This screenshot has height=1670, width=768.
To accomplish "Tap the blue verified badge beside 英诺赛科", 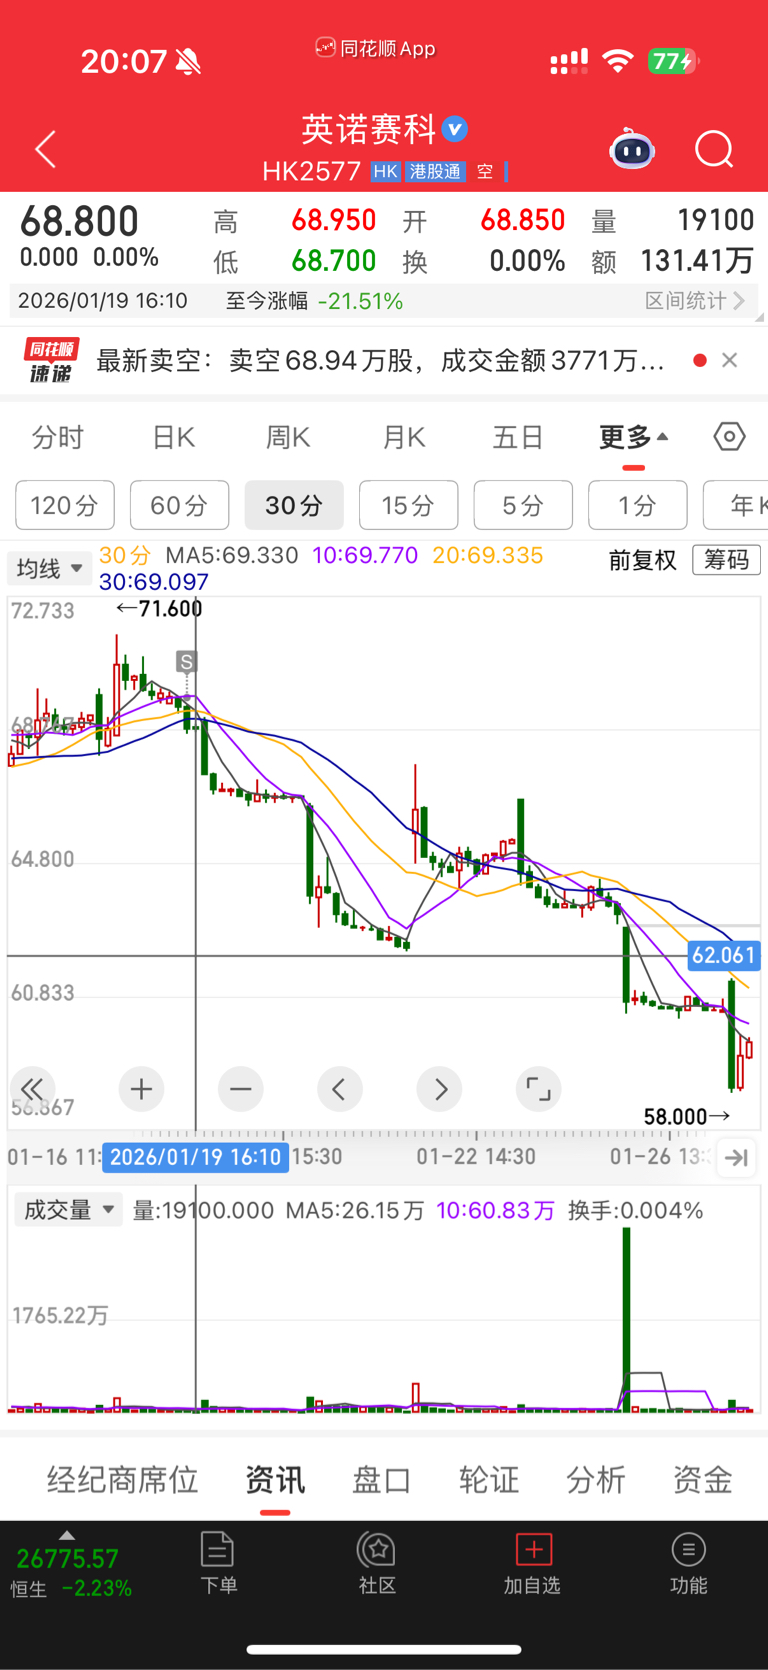I will 455,129.
